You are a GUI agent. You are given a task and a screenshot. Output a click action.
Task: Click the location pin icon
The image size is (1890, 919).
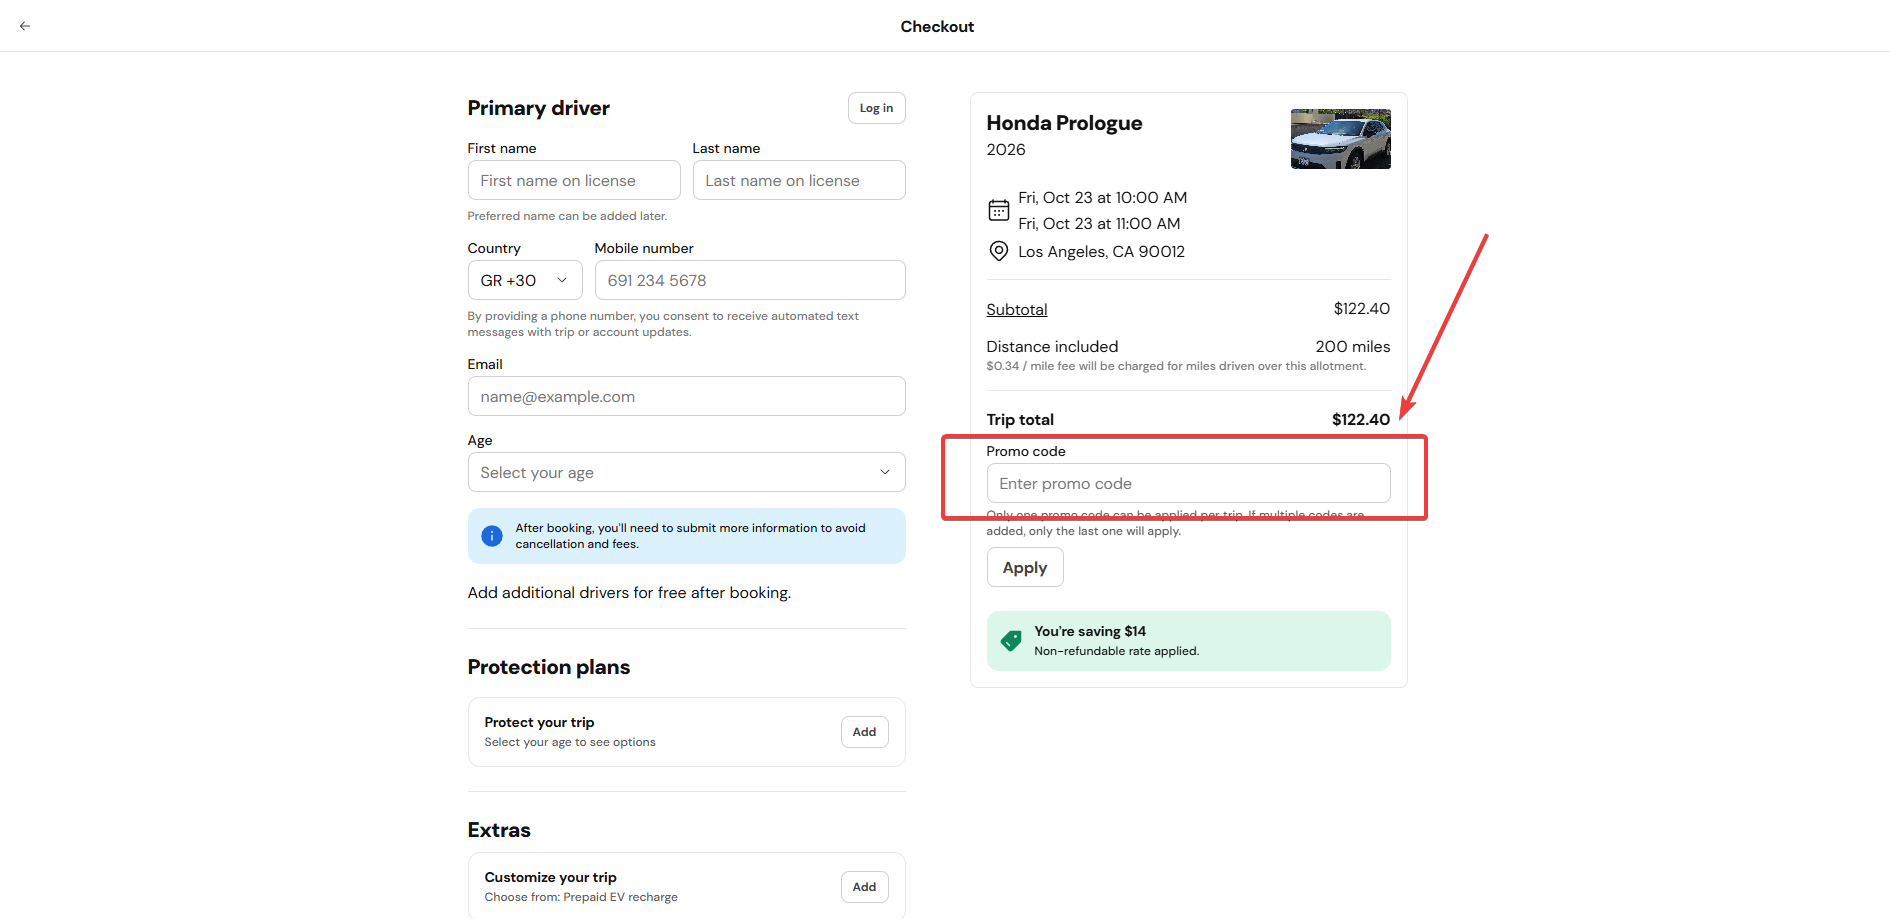998,251
